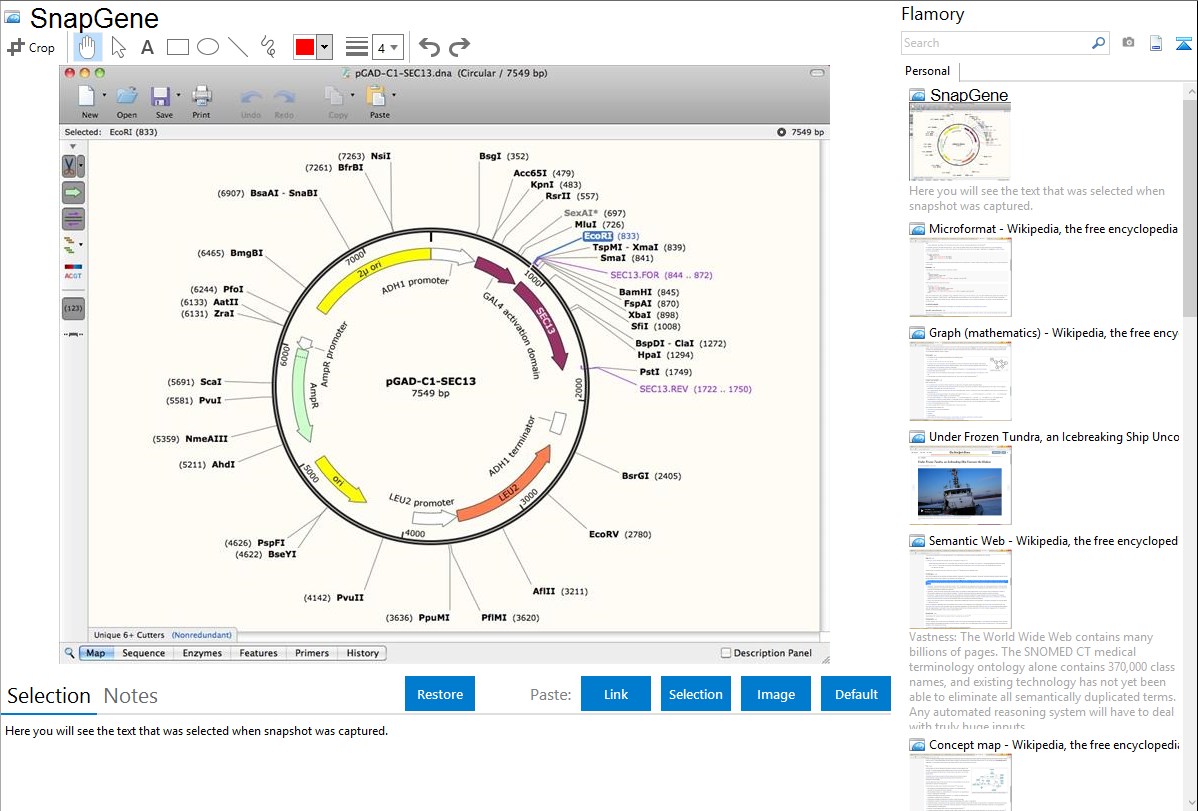This screenshot has width=1198, height=811.
Task: Click the Selection paste button
Action: [x=695, y=693]
